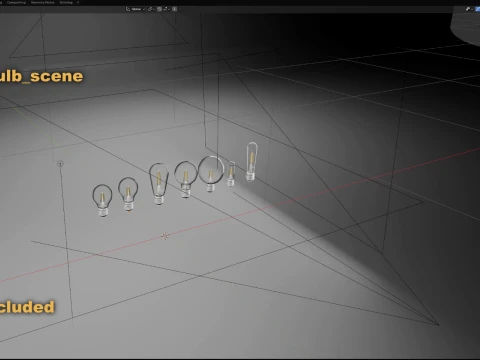This screenshot has width=480, height=360.
Task: Select the elongated teardrop Edison bulb
Action: click(x=159, y=183)
